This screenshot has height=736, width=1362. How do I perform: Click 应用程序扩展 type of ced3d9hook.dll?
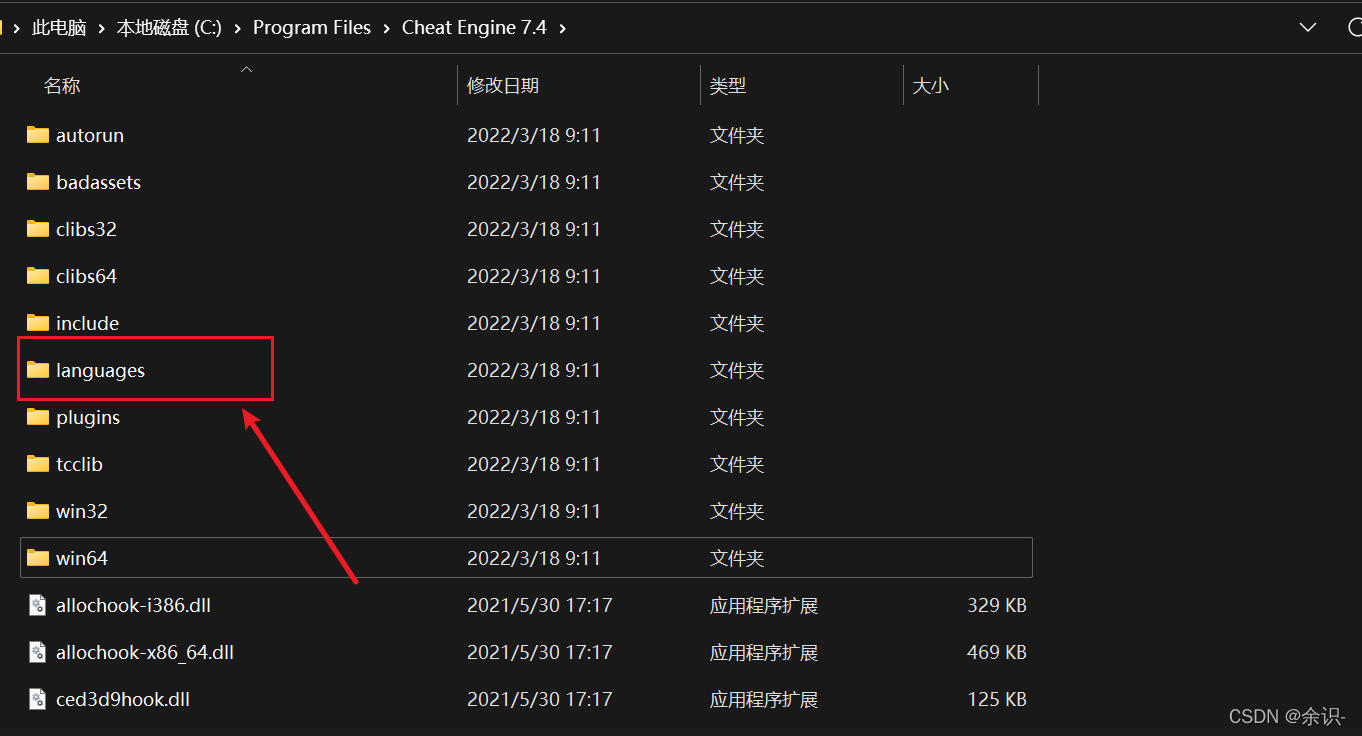point(764,699)
